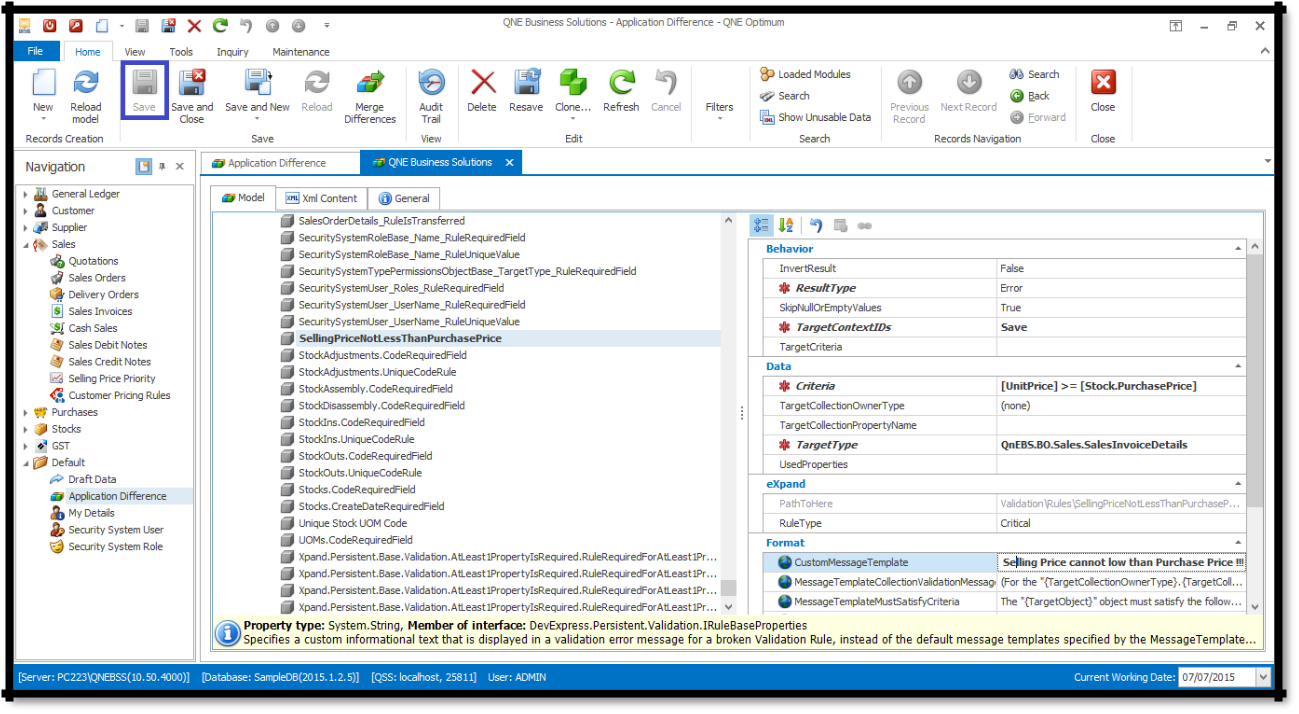Click the Reload model icon
The image size is (1299, 714).
click(86, 82)
